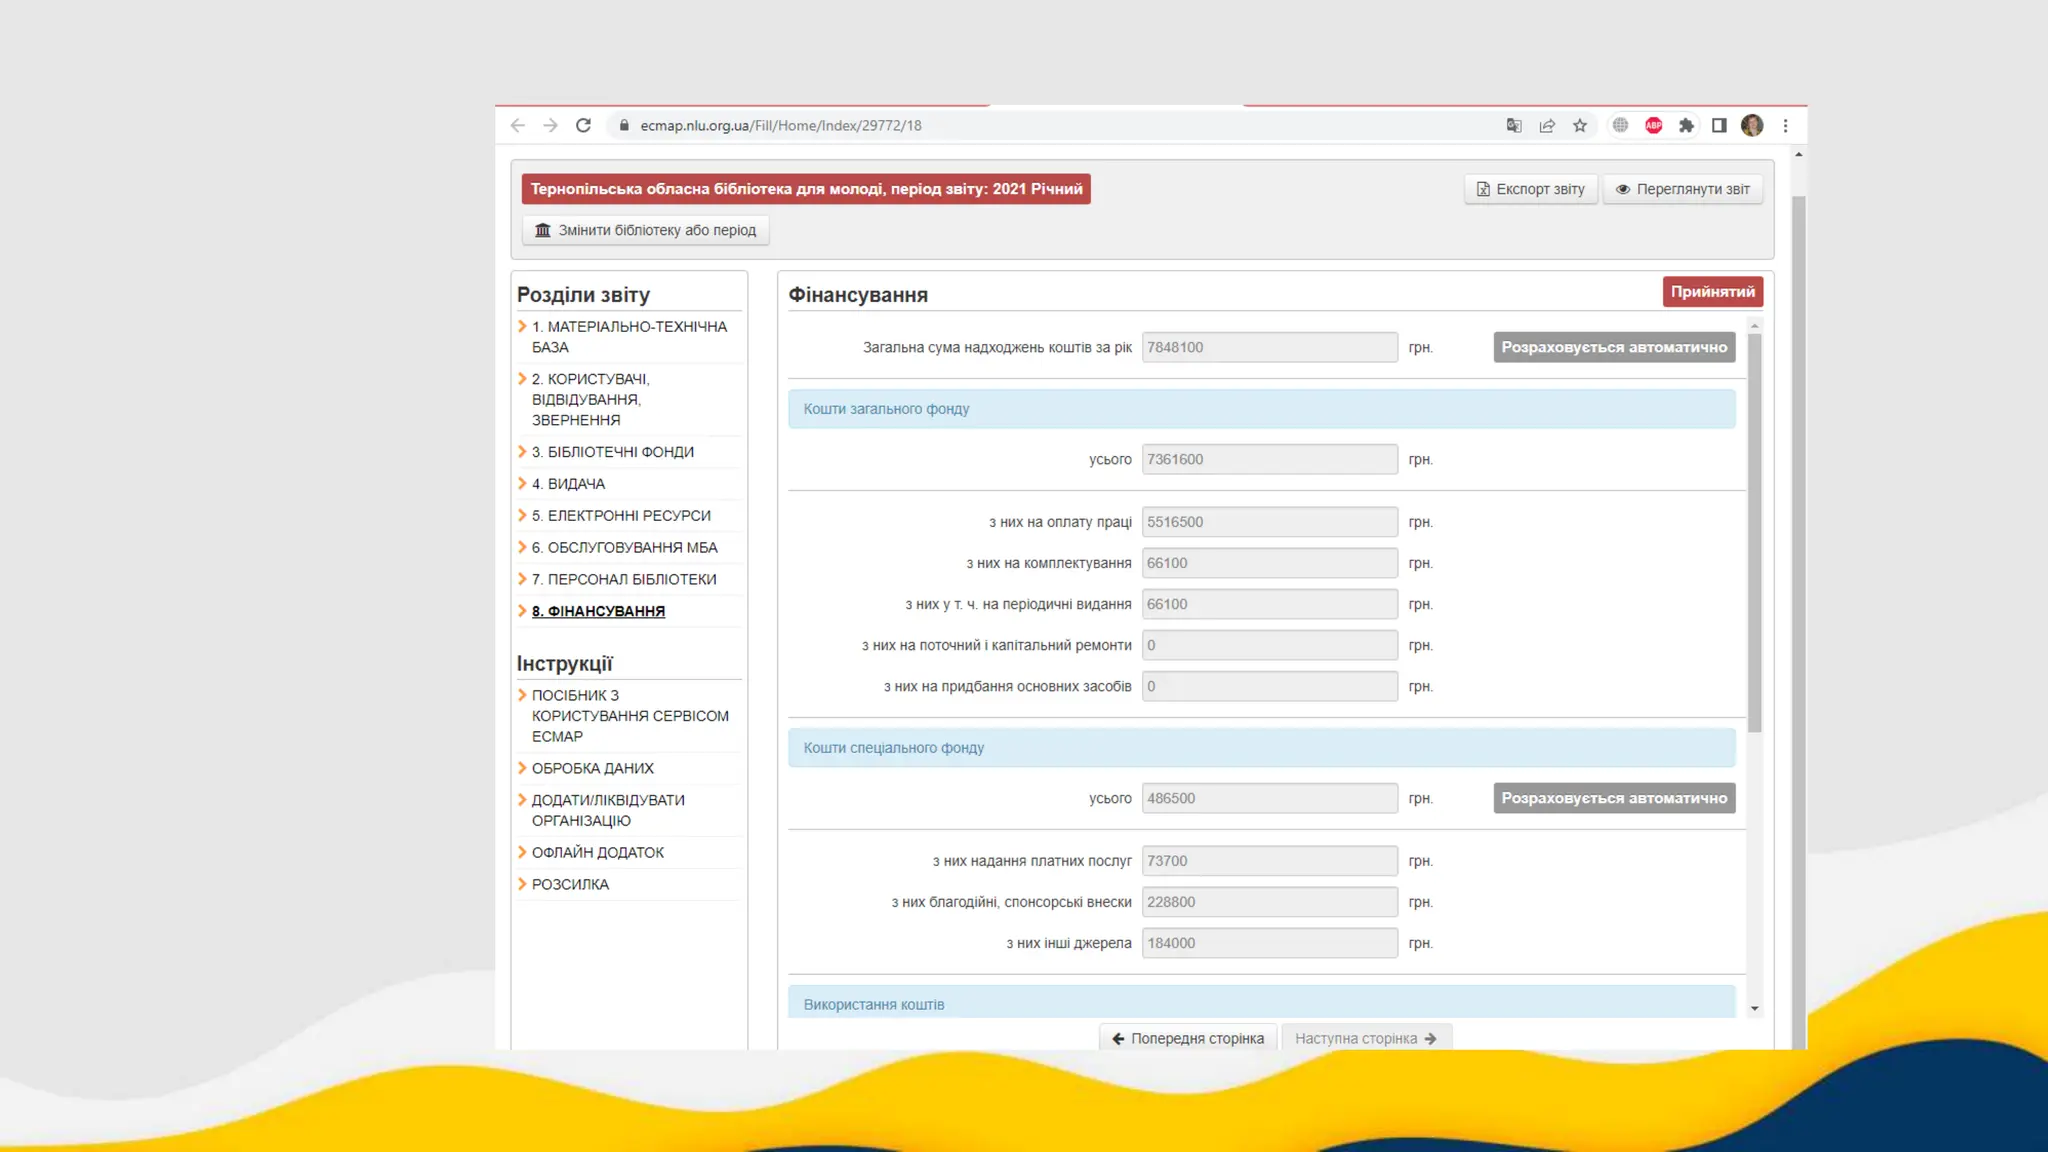Viewport: 2048px width, 1152px height.
Task: Open the browser profile avatar
Action: 1752,125
